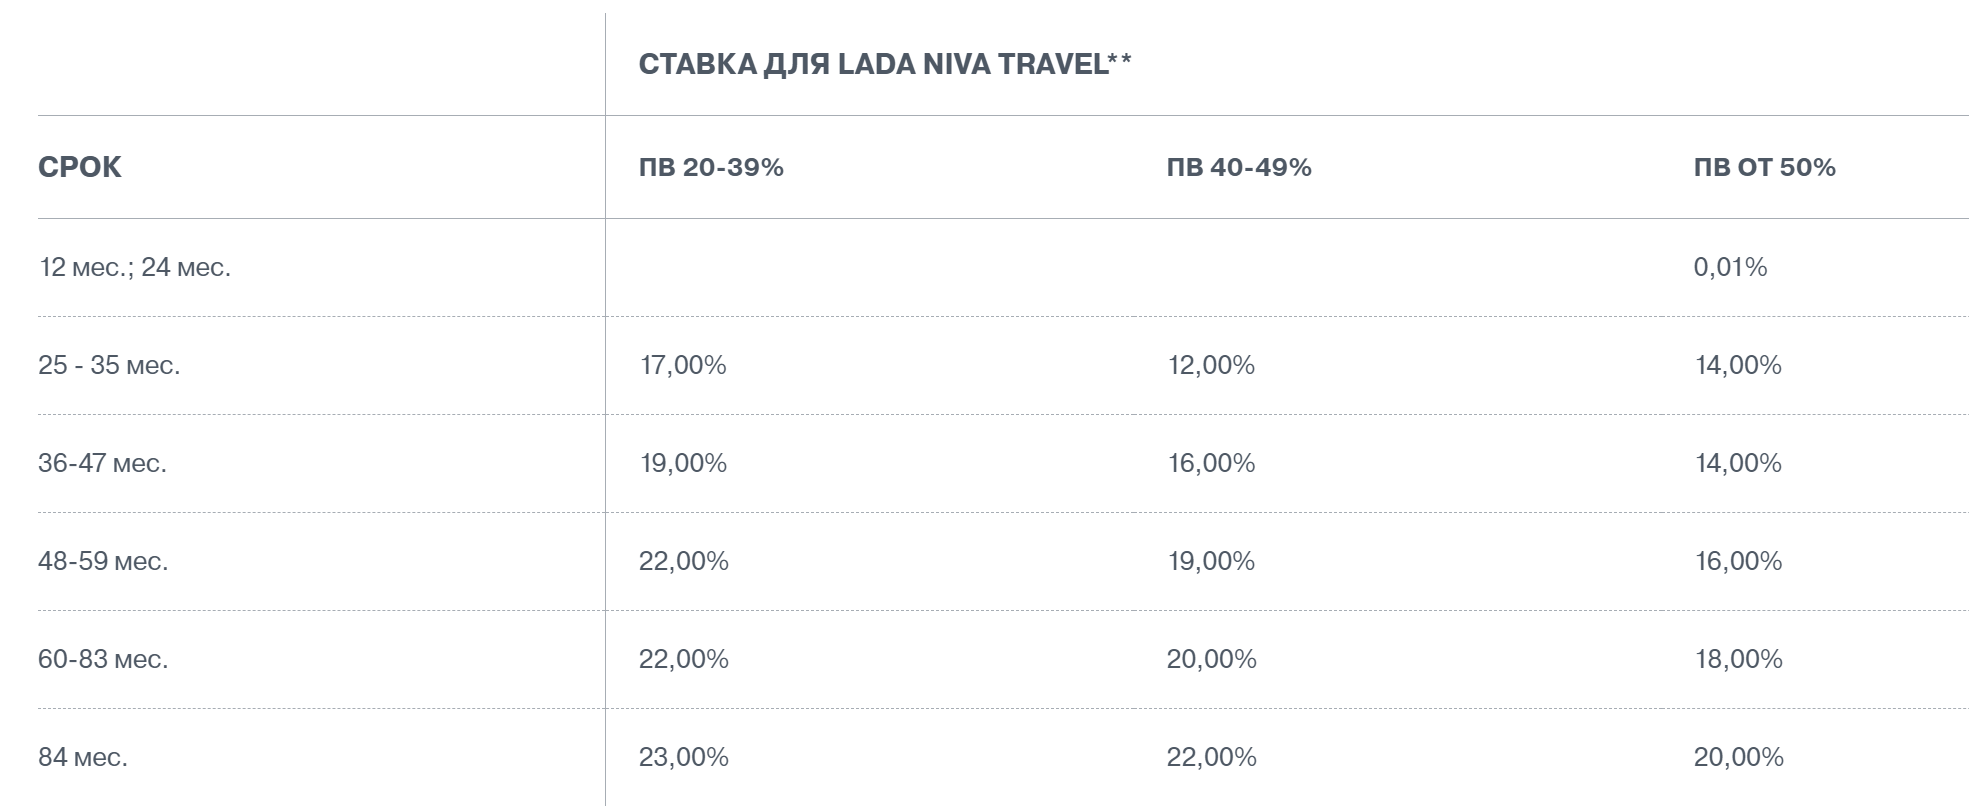The width and height of the screenshot is (1969, 811).
Task: Click the 18,00% rate cell
Action: pos(1739,659)
